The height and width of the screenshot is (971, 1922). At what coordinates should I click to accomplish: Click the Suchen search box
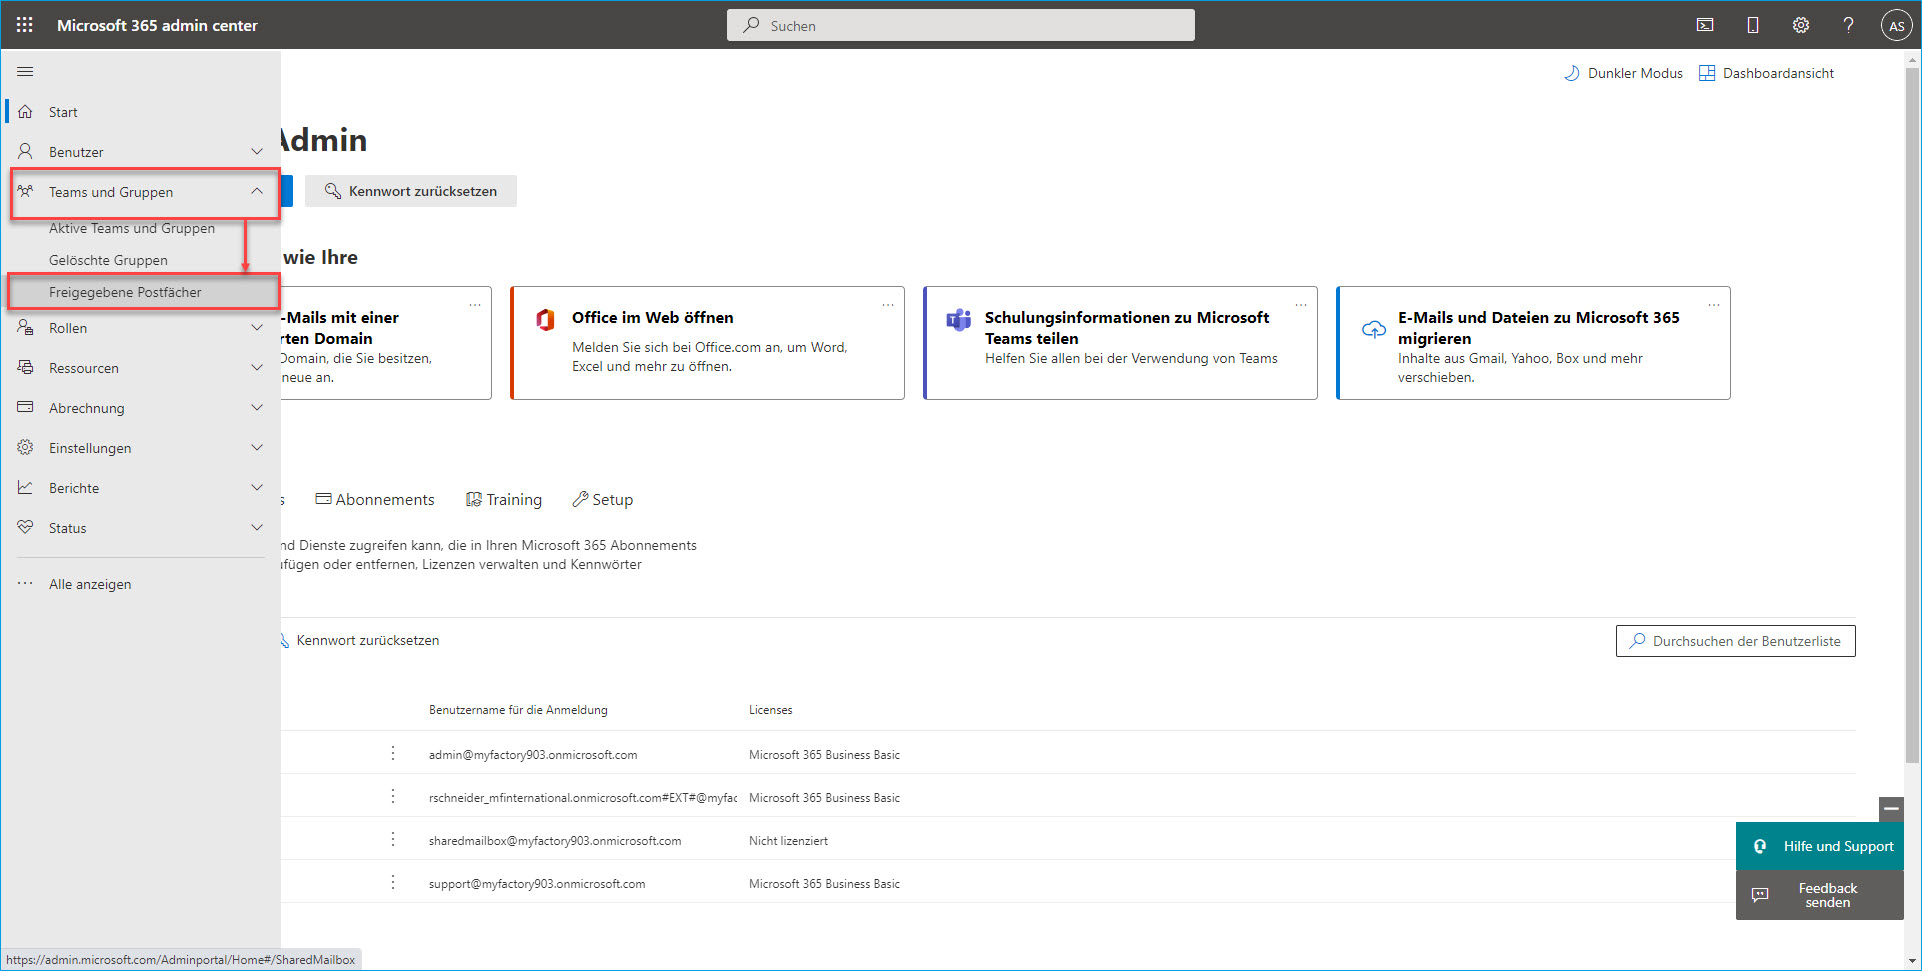(x=960, y=26)
